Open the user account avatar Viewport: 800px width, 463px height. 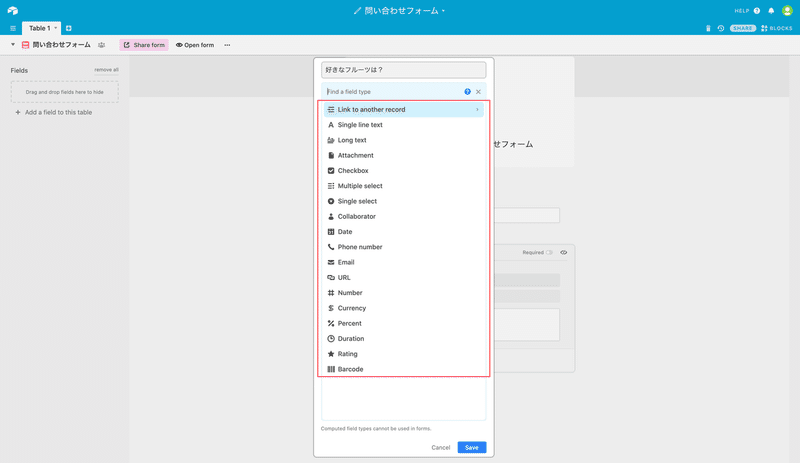pyautogui.click(x=787, y=10)
